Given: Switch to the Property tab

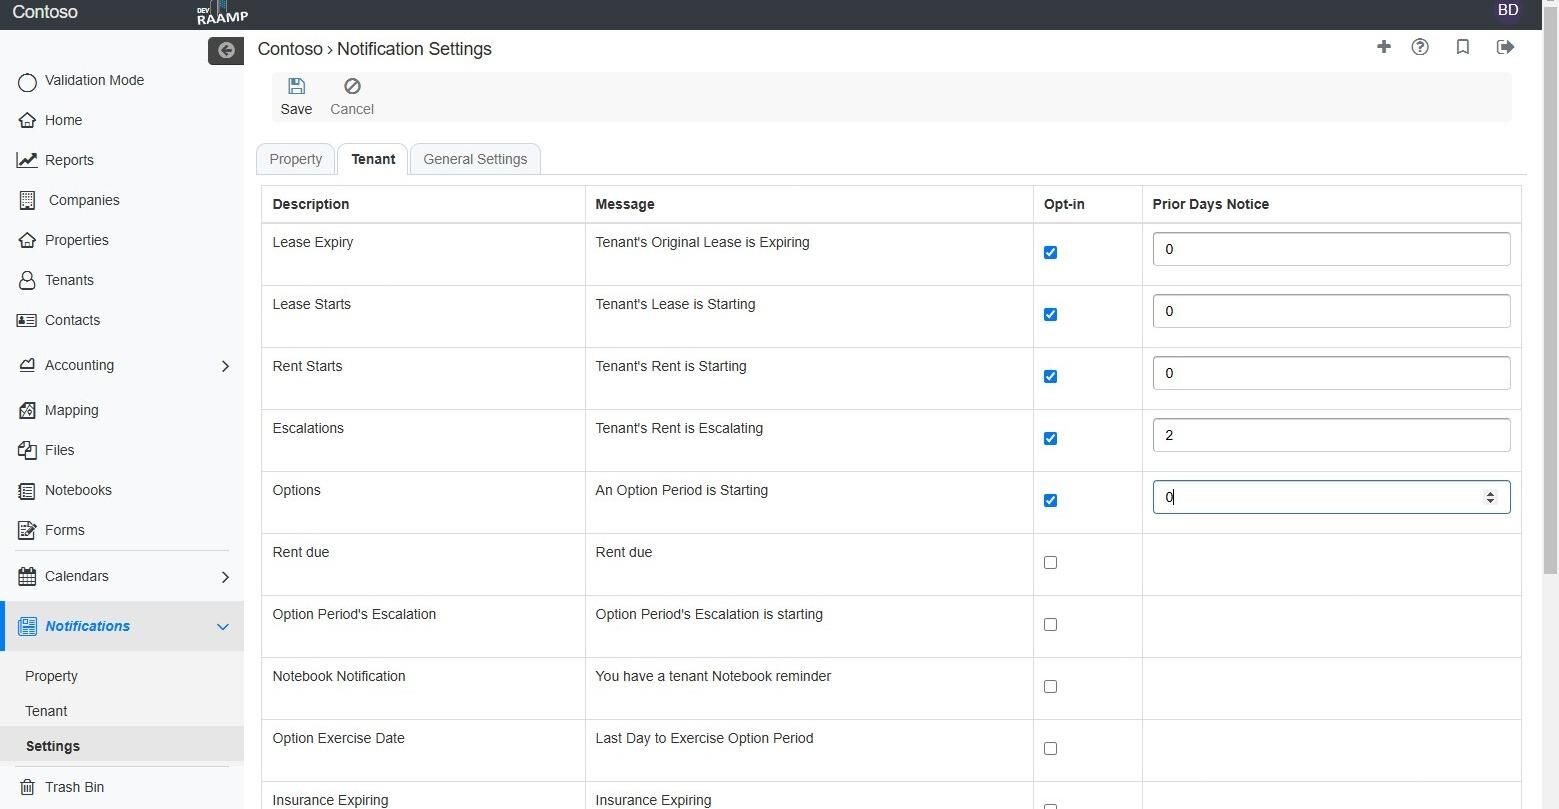Looking at the screenshot, I should [x=295, y=159].
